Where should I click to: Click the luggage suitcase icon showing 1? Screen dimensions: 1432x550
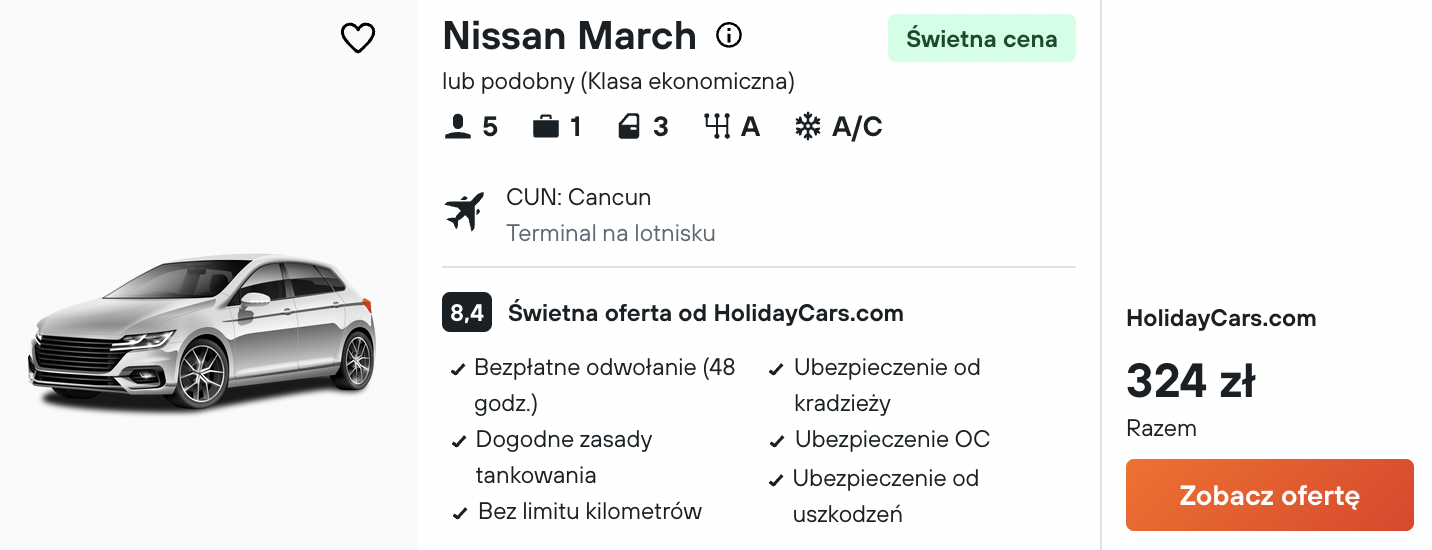pos(545,127)
